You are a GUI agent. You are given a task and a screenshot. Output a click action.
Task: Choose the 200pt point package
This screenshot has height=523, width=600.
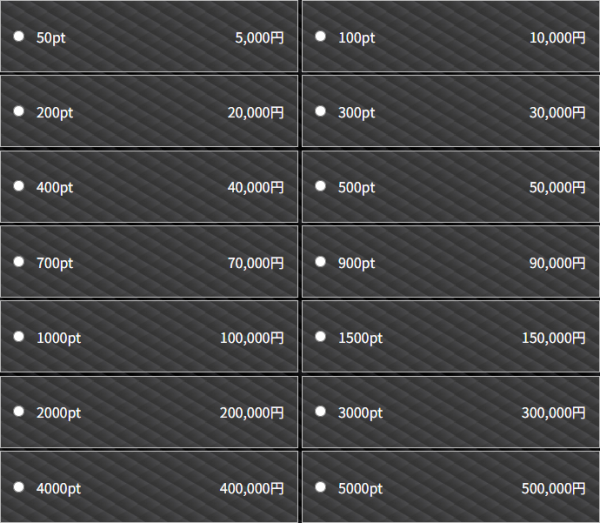point(19,111)
